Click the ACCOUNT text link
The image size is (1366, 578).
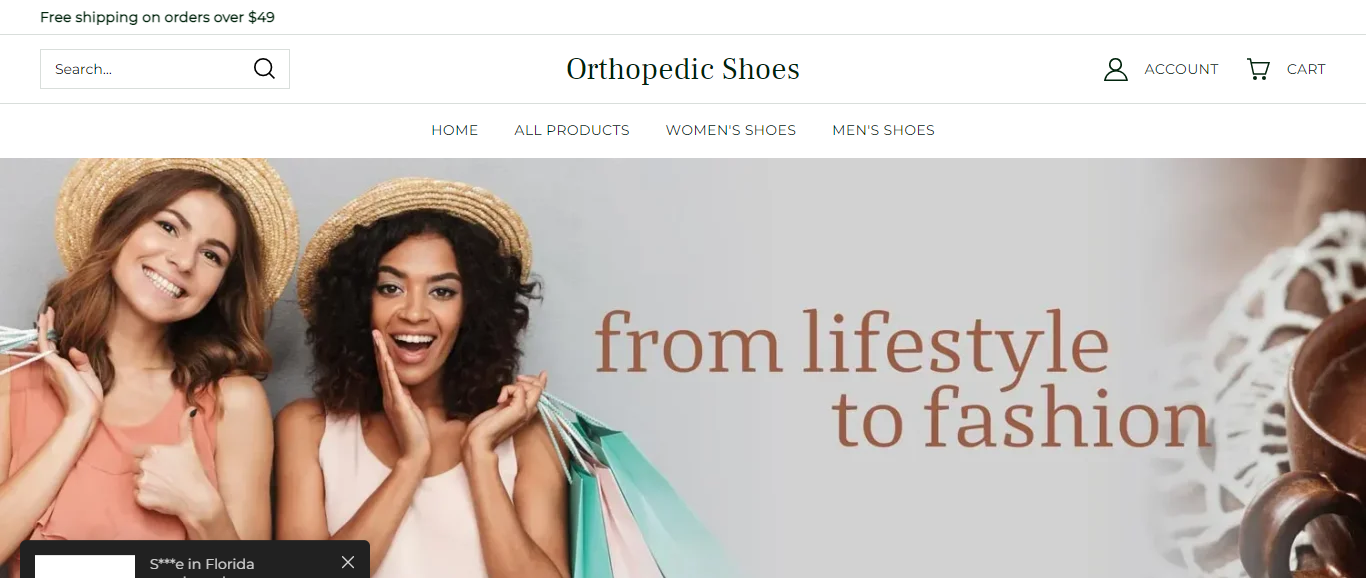[x=1181, y=69]
